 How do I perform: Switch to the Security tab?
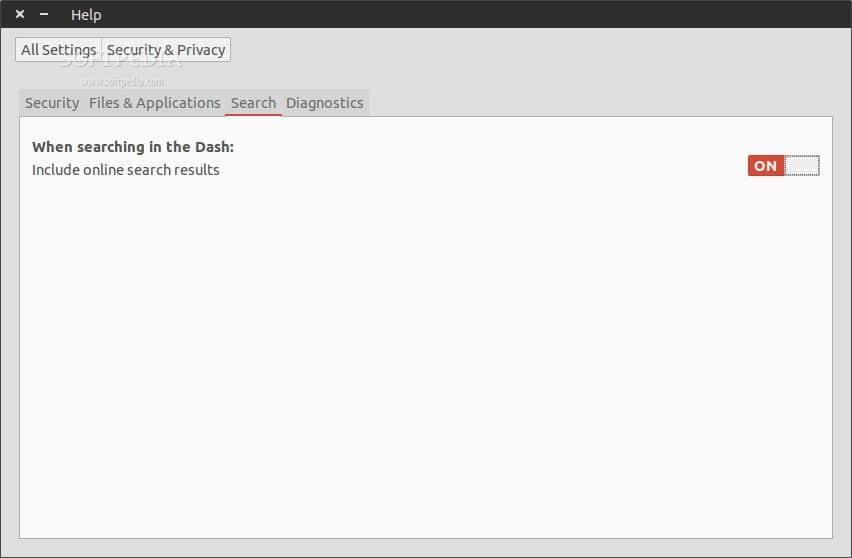52,103
